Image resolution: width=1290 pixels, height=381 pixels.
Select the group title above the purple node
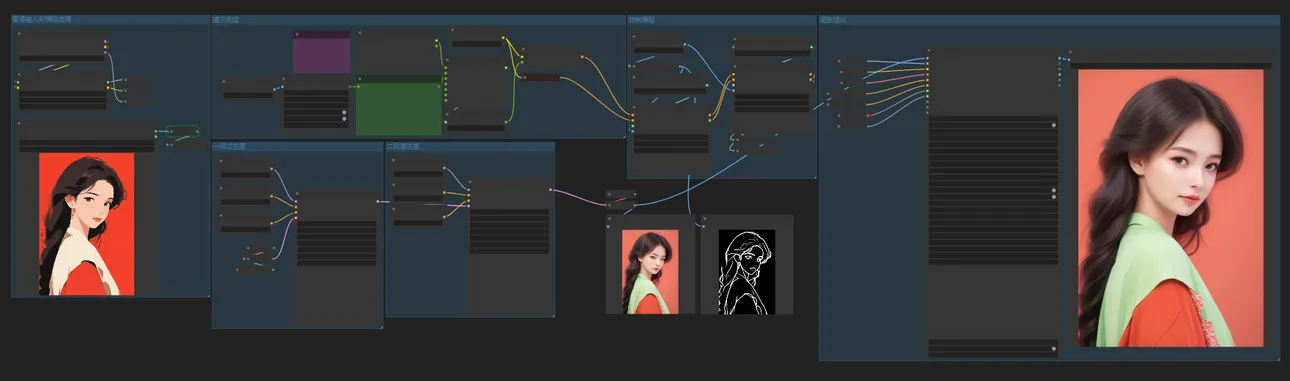click(224, 19)
